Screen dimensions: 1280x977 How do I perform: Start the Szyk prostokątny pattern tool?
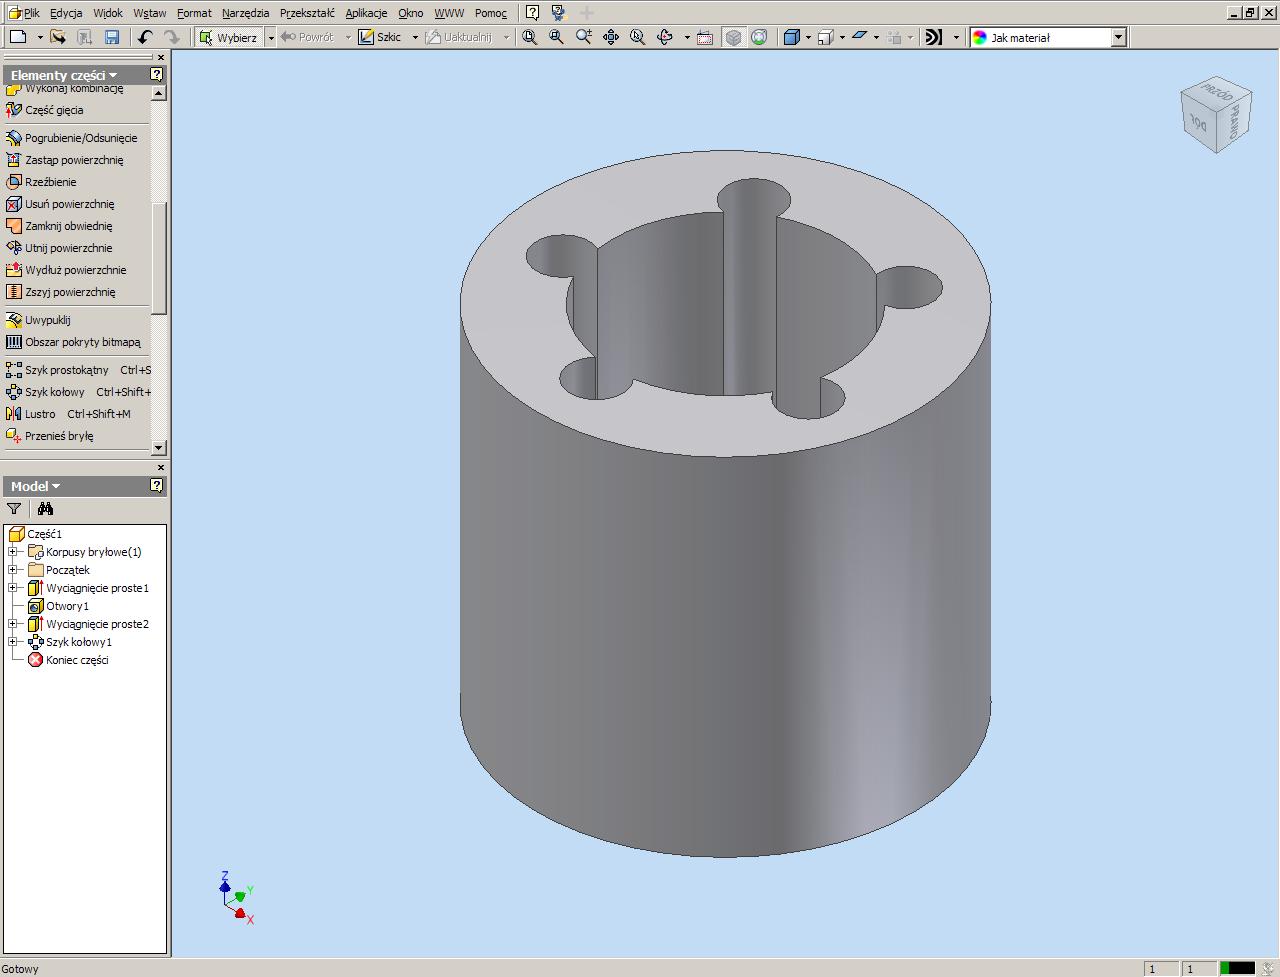click(77, 370)
